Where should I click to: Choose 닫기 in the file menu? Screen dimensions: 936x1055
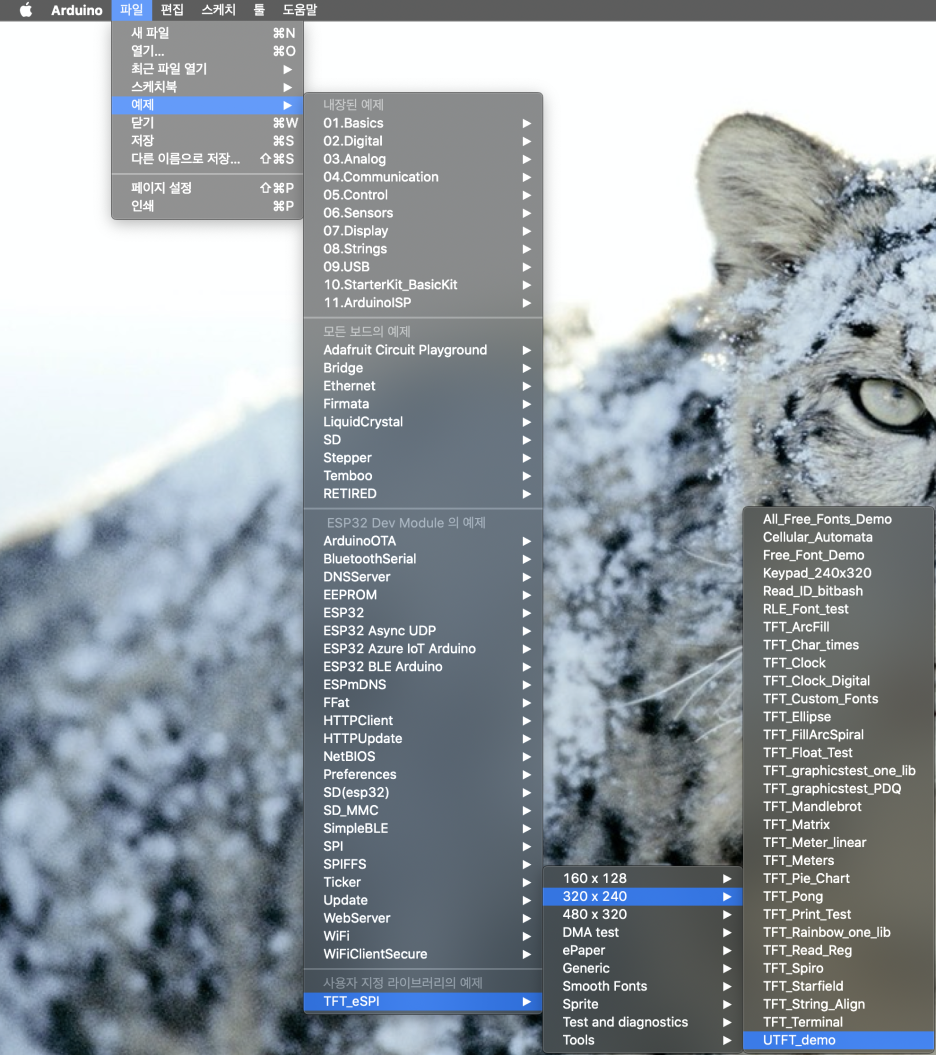tap(207, 122)
